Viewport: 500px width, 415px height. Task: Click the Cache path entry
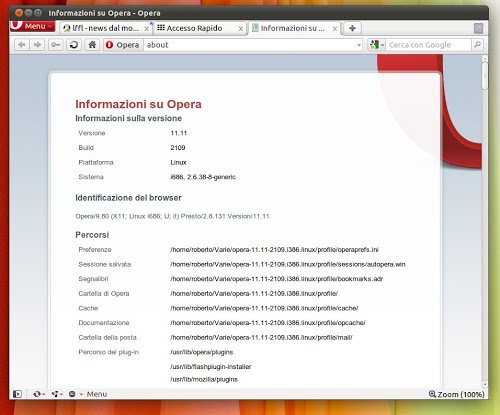click(x=264, y=308)
